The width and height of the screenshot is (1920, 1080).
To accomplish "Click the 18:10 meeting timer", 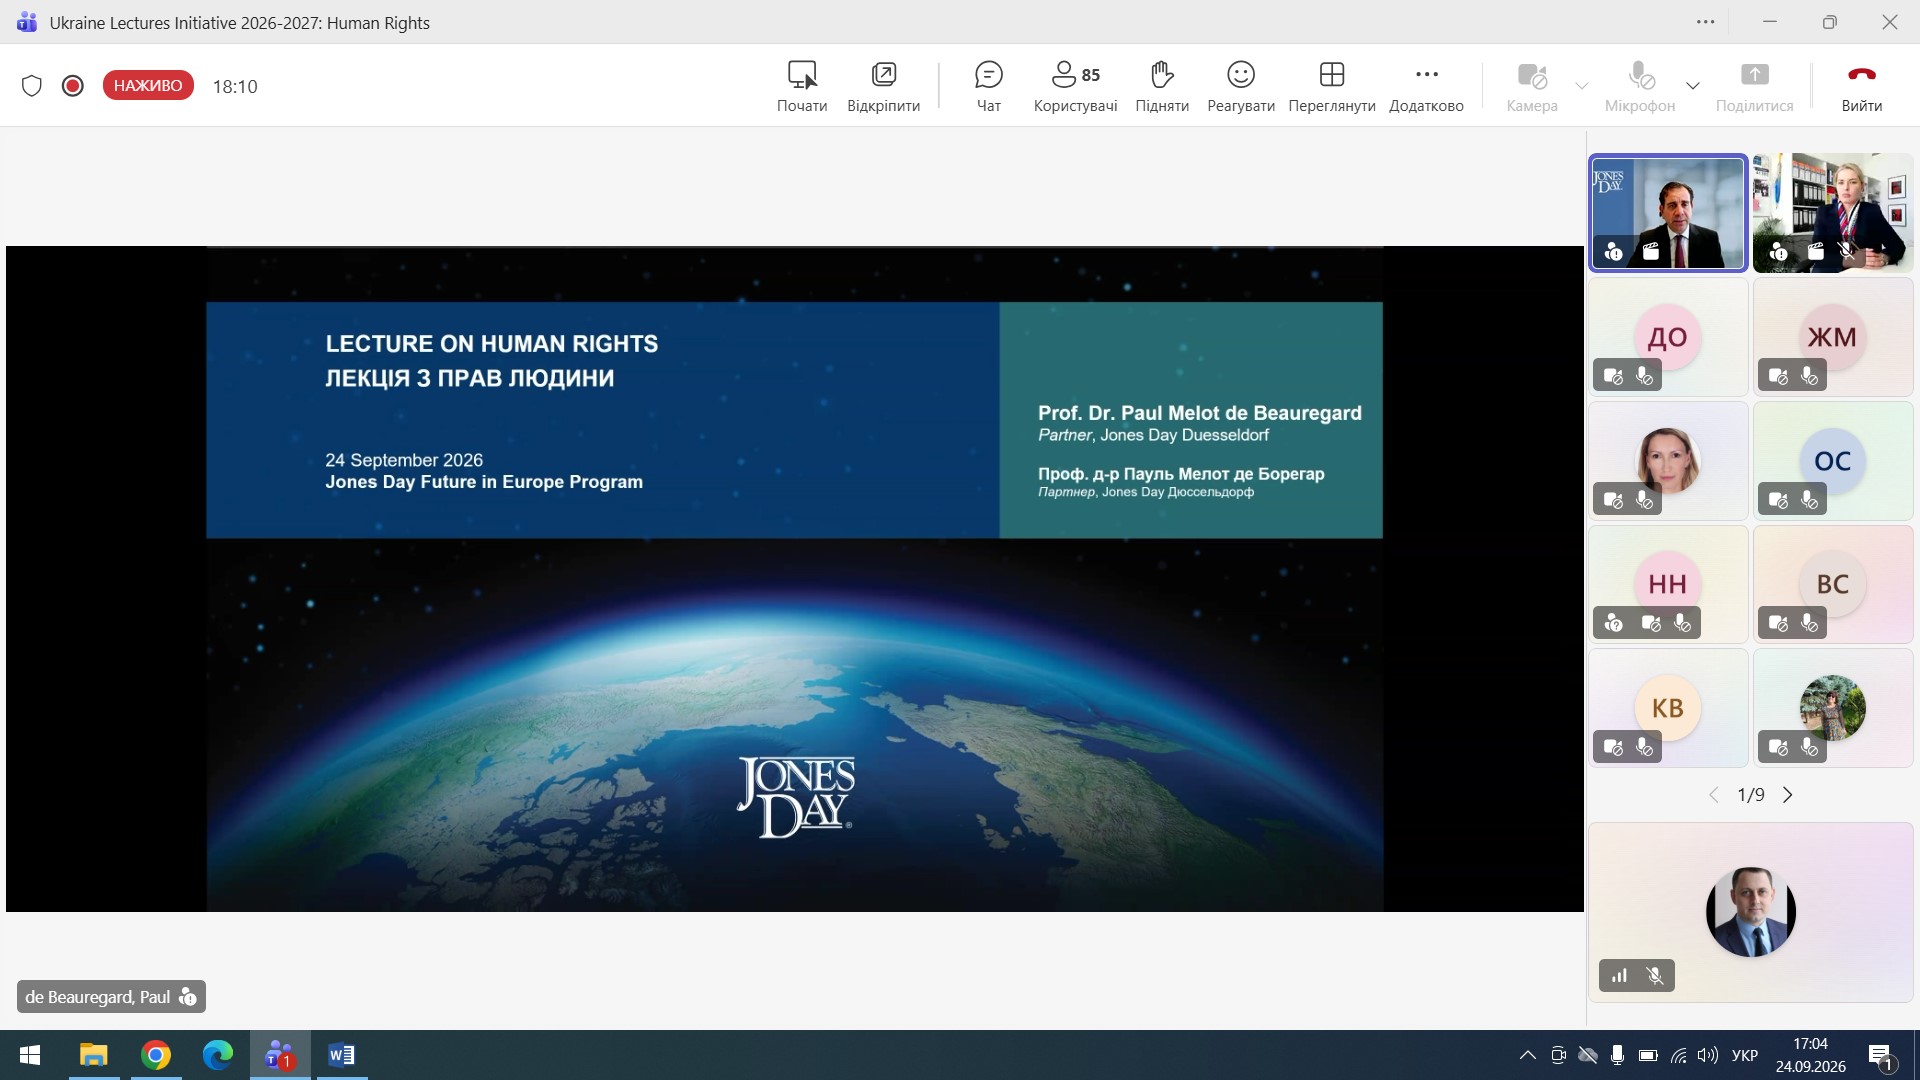I will (235, 86).
